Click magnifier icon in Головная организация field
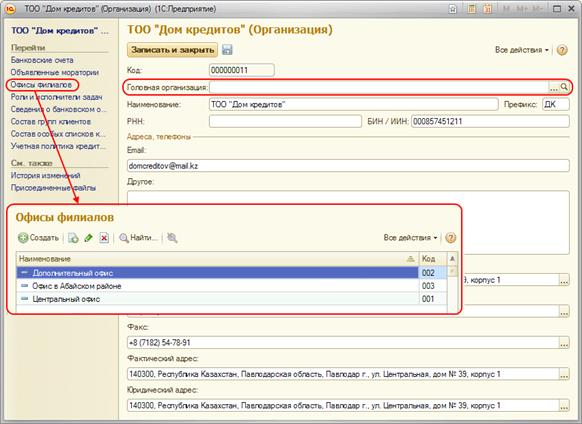 click(x=564, y=87)
